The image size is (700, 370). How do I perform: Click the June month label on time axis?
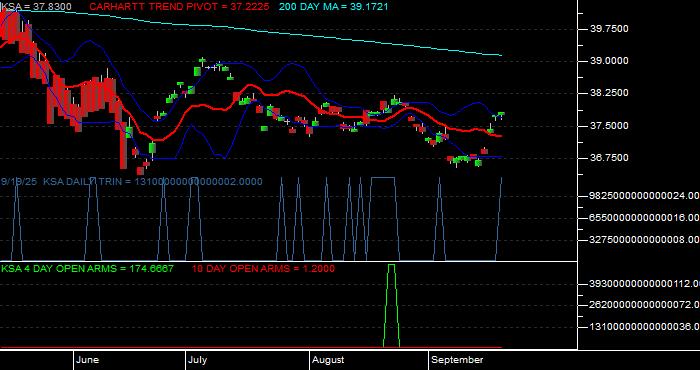pos(88,360)
